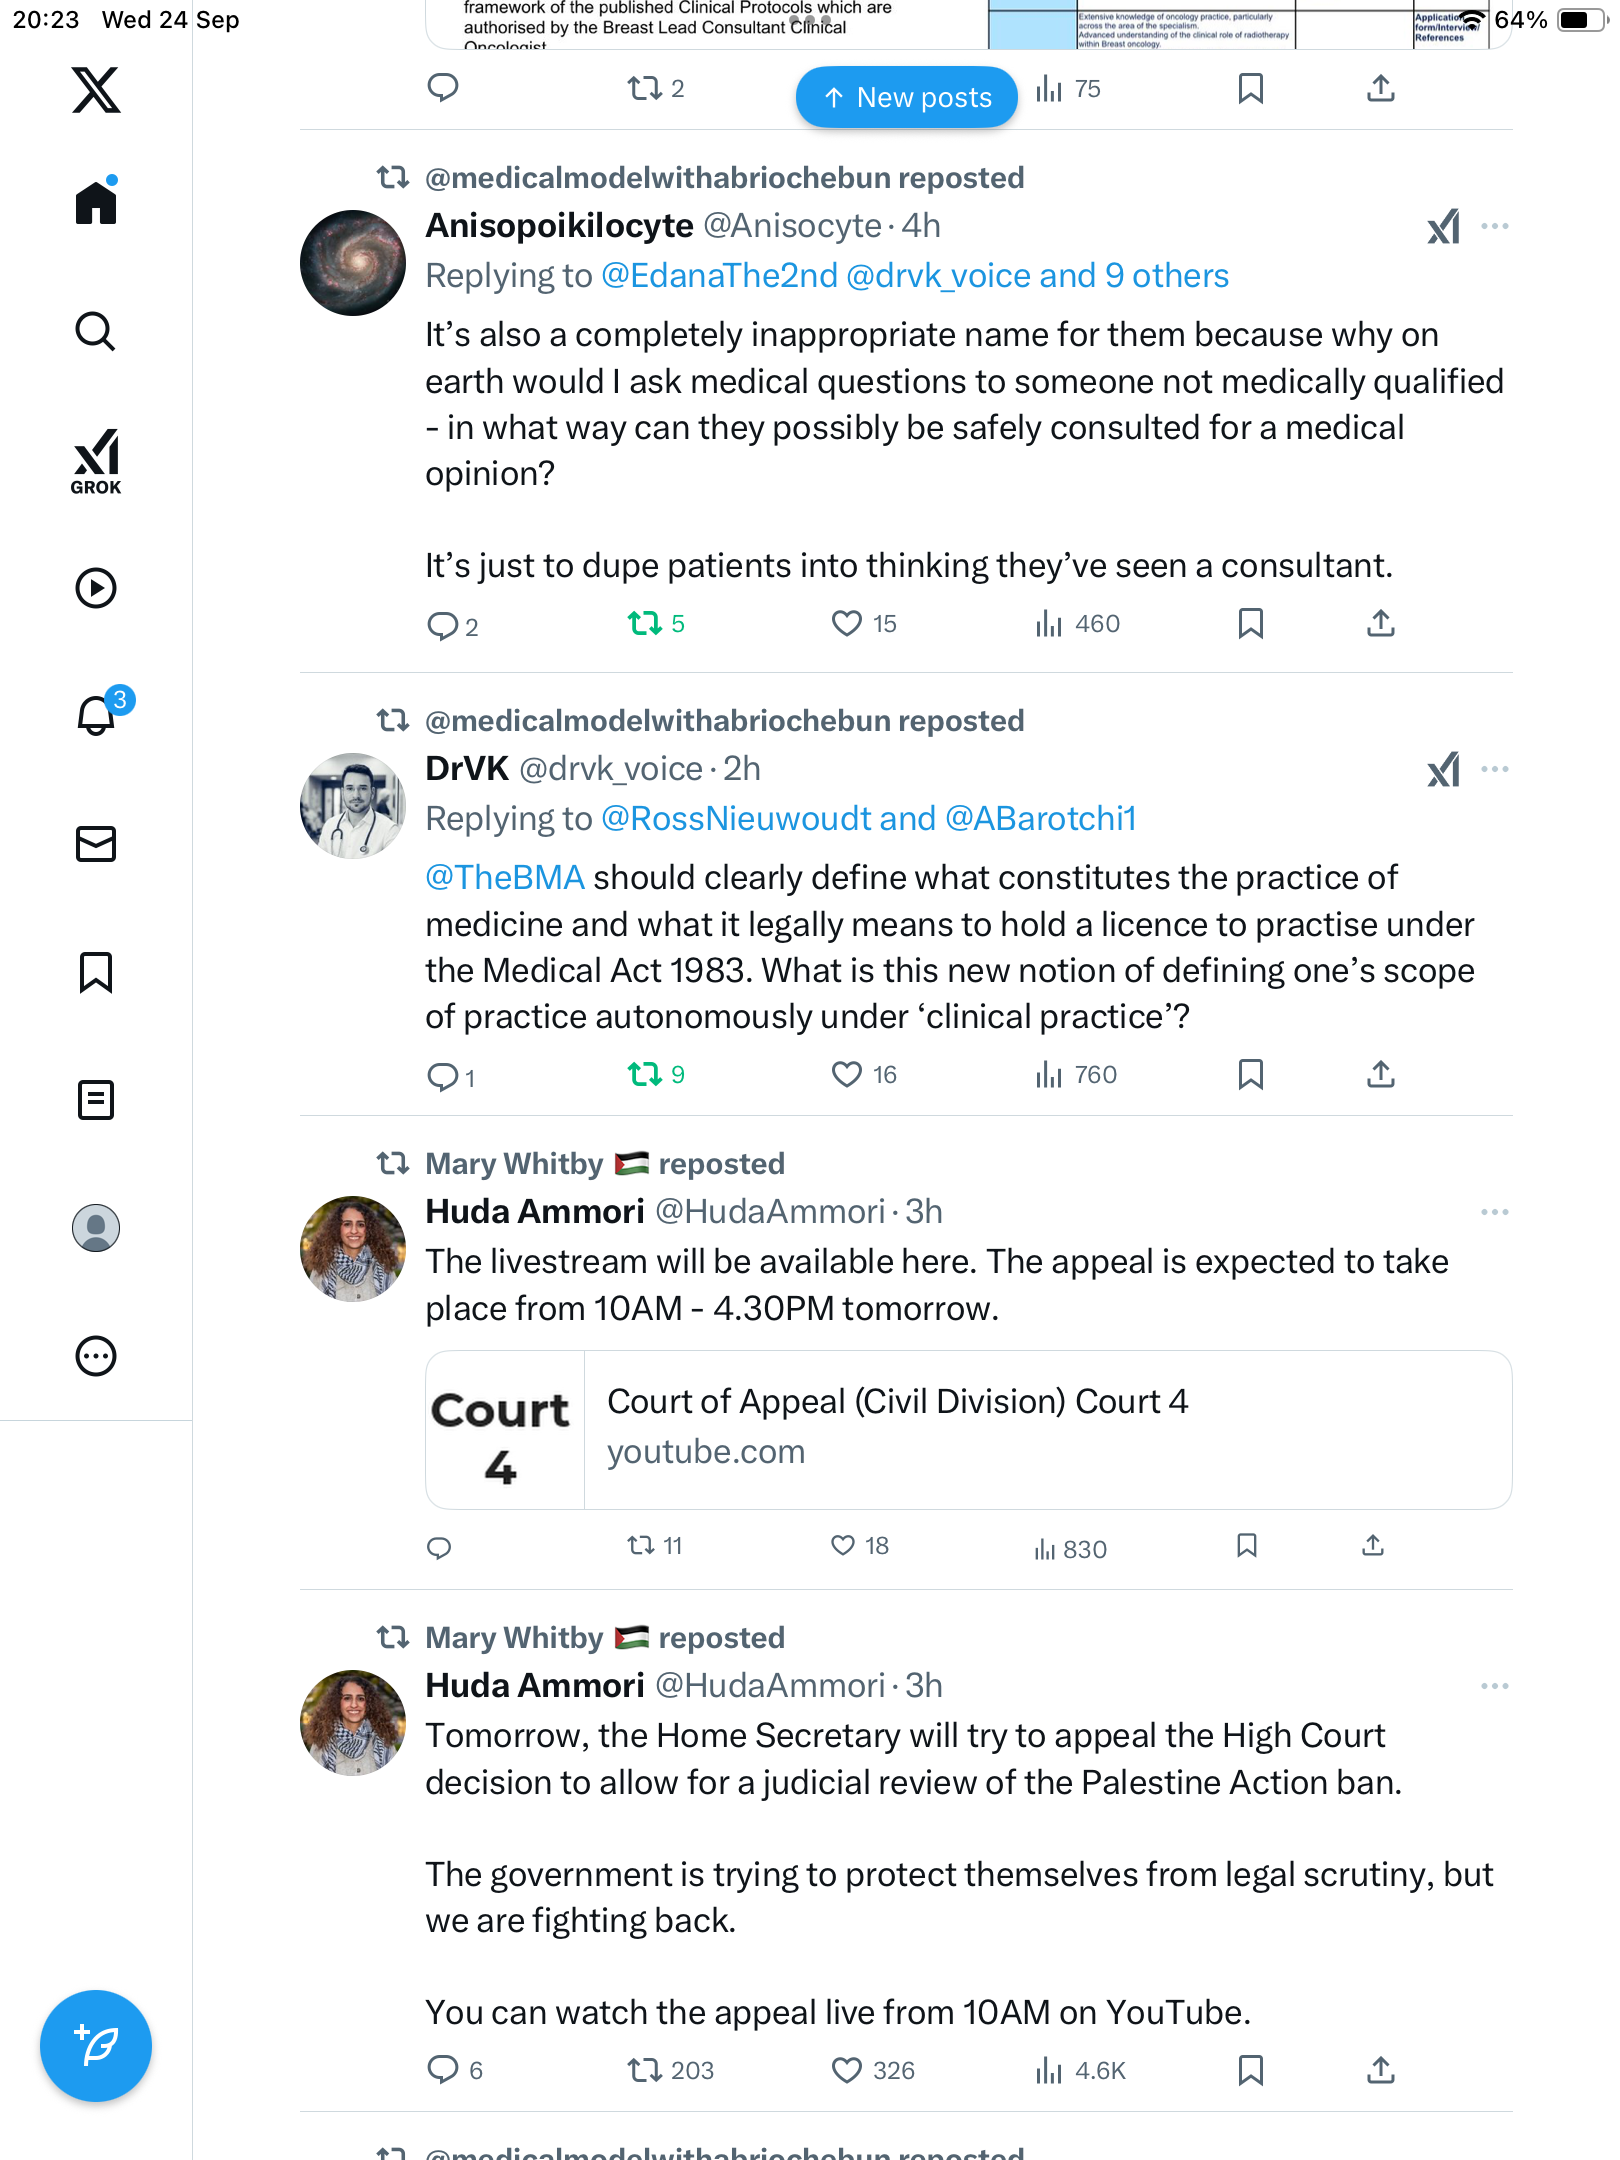Open DrVK's profile picture
This screenshot has height=2160, width=1620.
353,806
